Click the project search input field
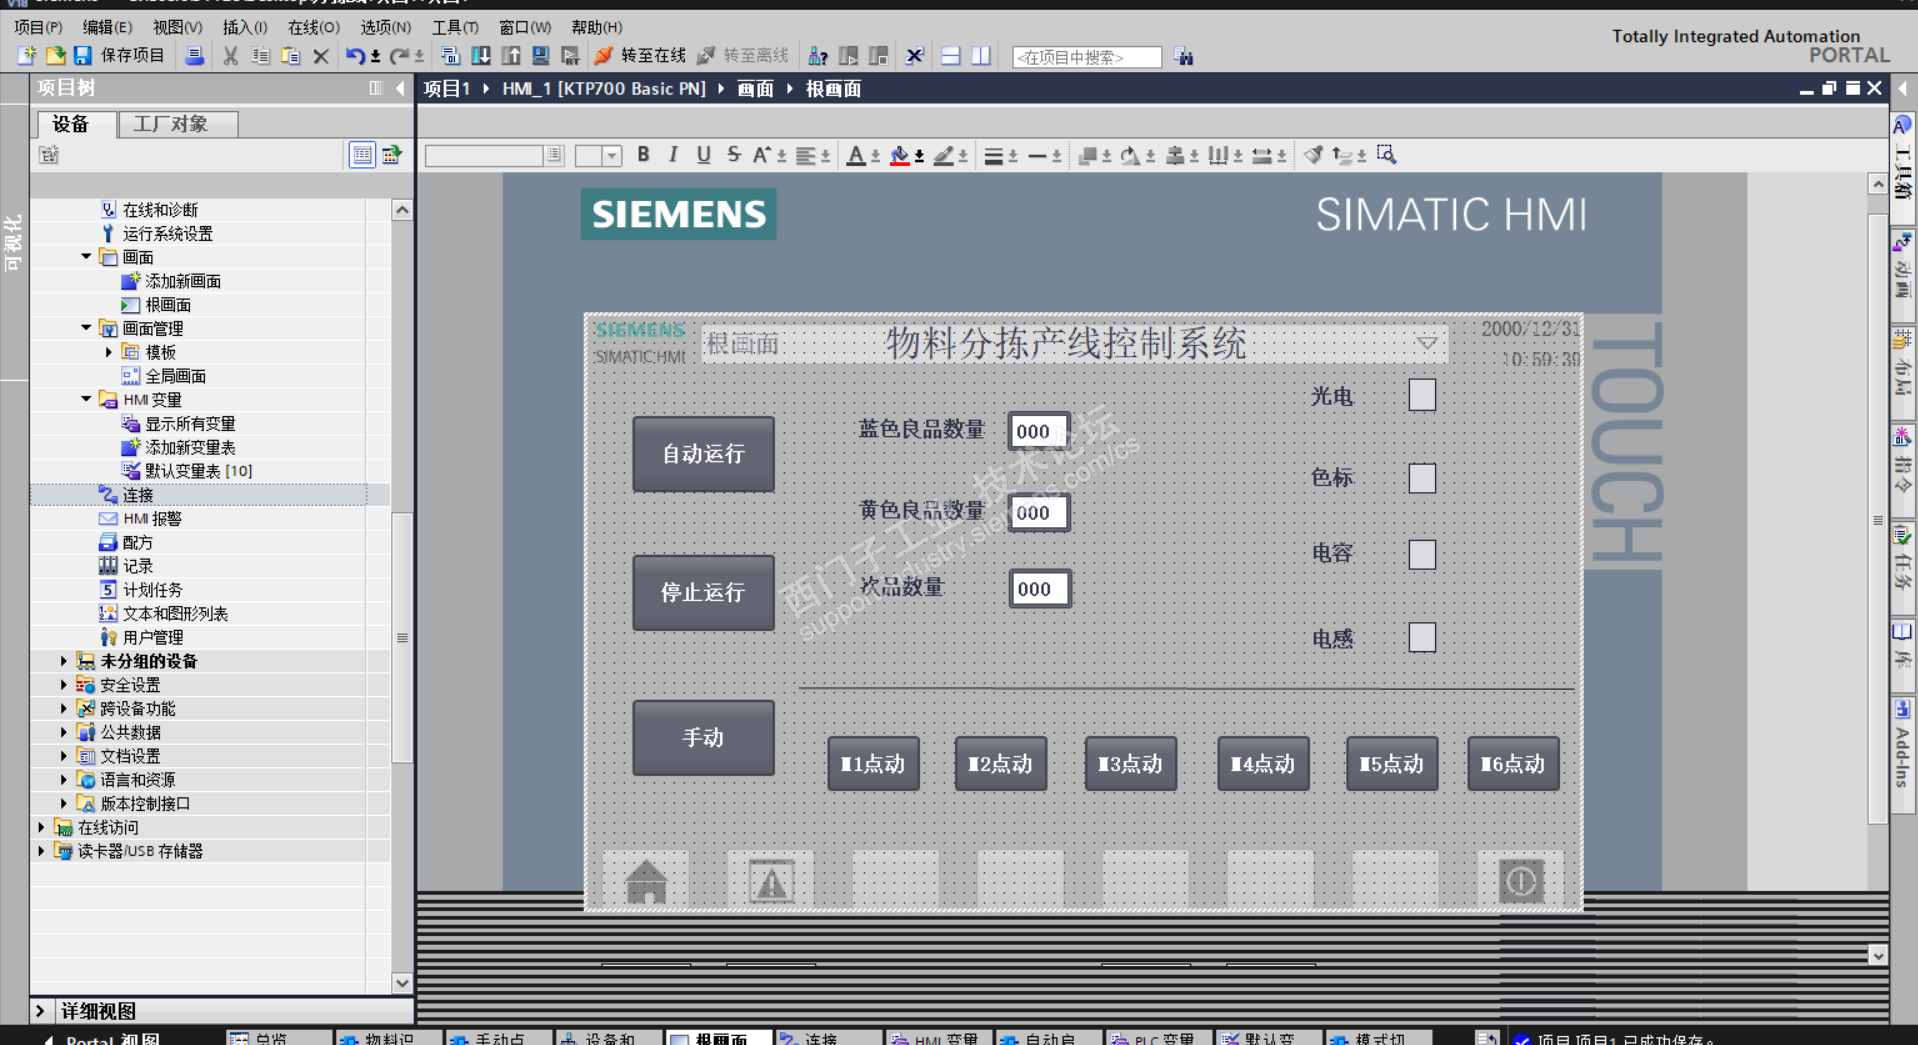Image resolution: width=1918 pixels, height=1045 pixels. 1087,57
